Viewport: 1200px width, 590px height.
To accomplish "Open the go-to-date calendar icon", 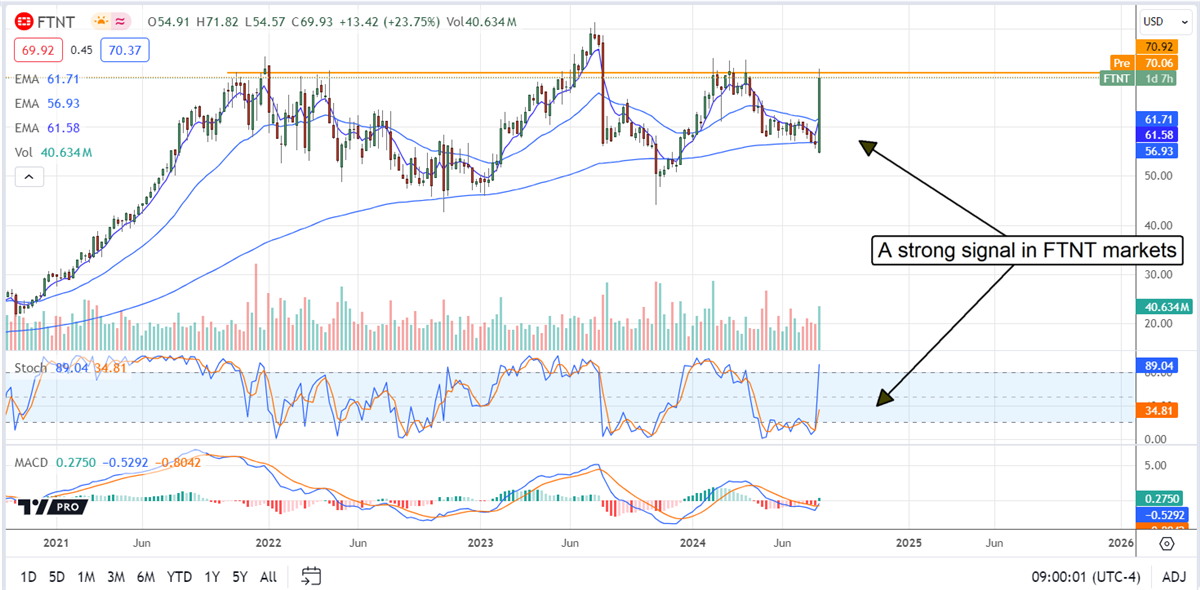I will (x=311, y=575).
